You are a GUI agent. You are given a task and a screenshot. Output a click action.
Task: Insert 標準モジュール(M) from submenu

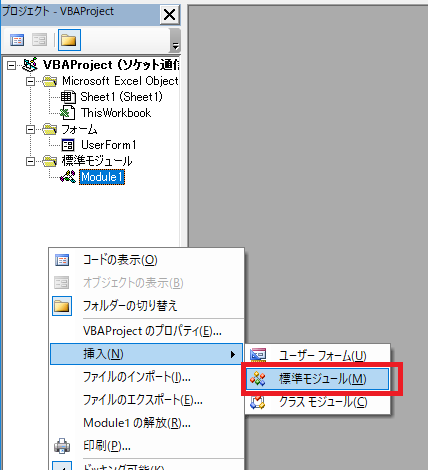pyautogui.click(x=318, y=379)
